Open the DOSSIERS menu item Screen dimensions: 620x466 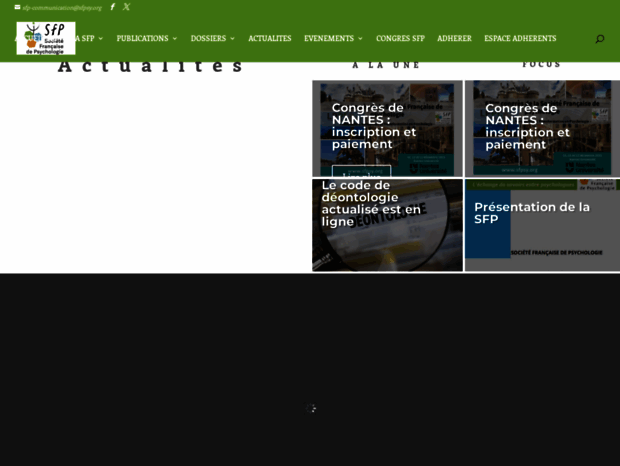[x=208, y=38]
